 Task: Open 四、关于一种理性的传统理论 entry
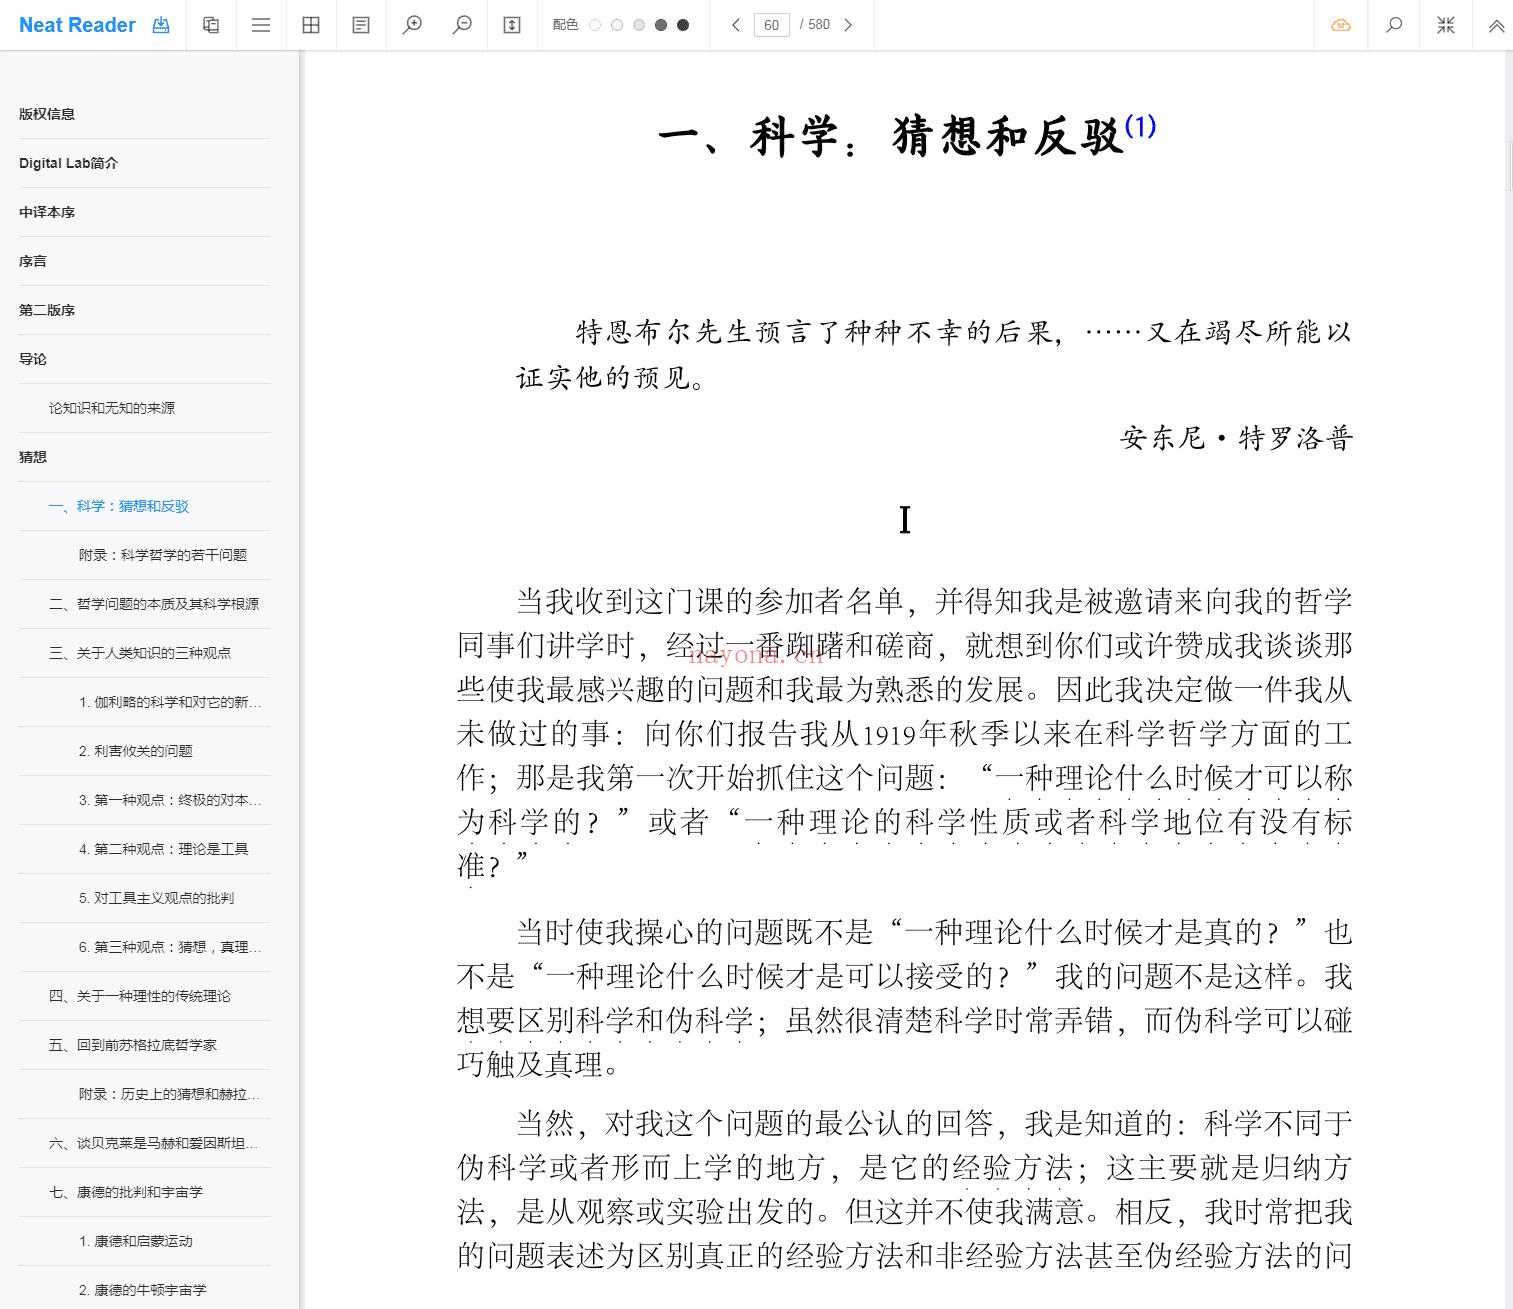point(145,996)
